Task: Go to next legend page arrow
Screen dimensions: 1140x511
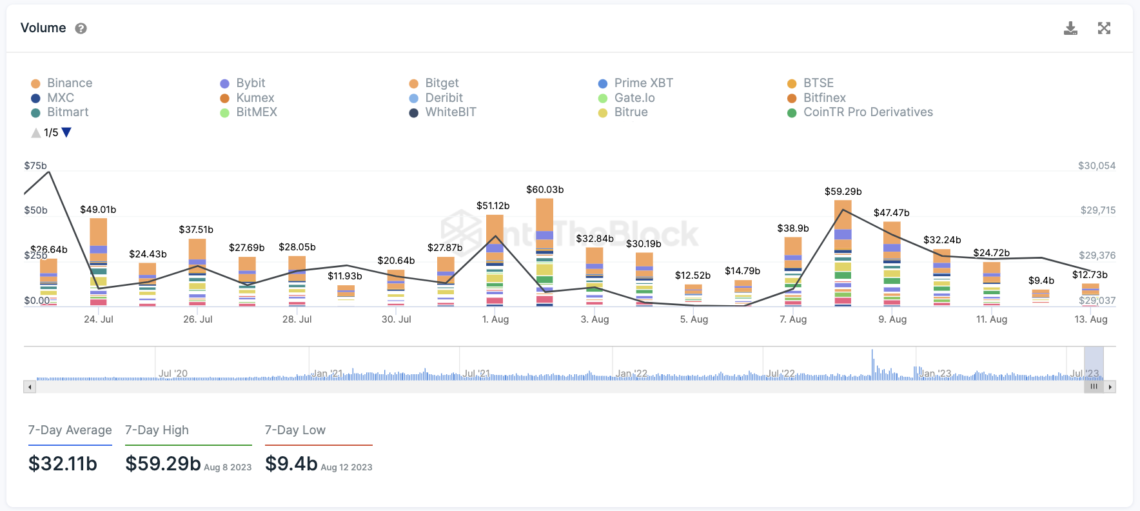Action: [67, 132]
